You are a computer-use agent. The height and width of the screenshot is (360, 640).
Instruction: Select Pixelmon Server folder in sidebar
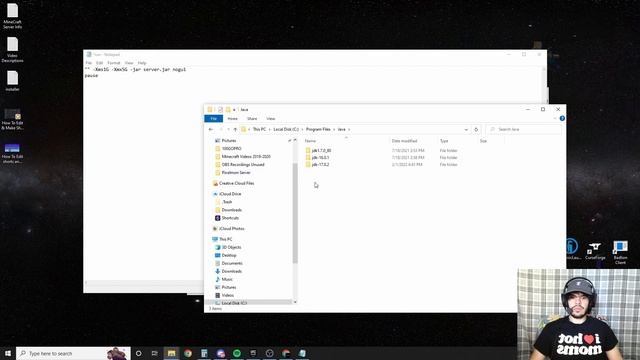point(236,173)
